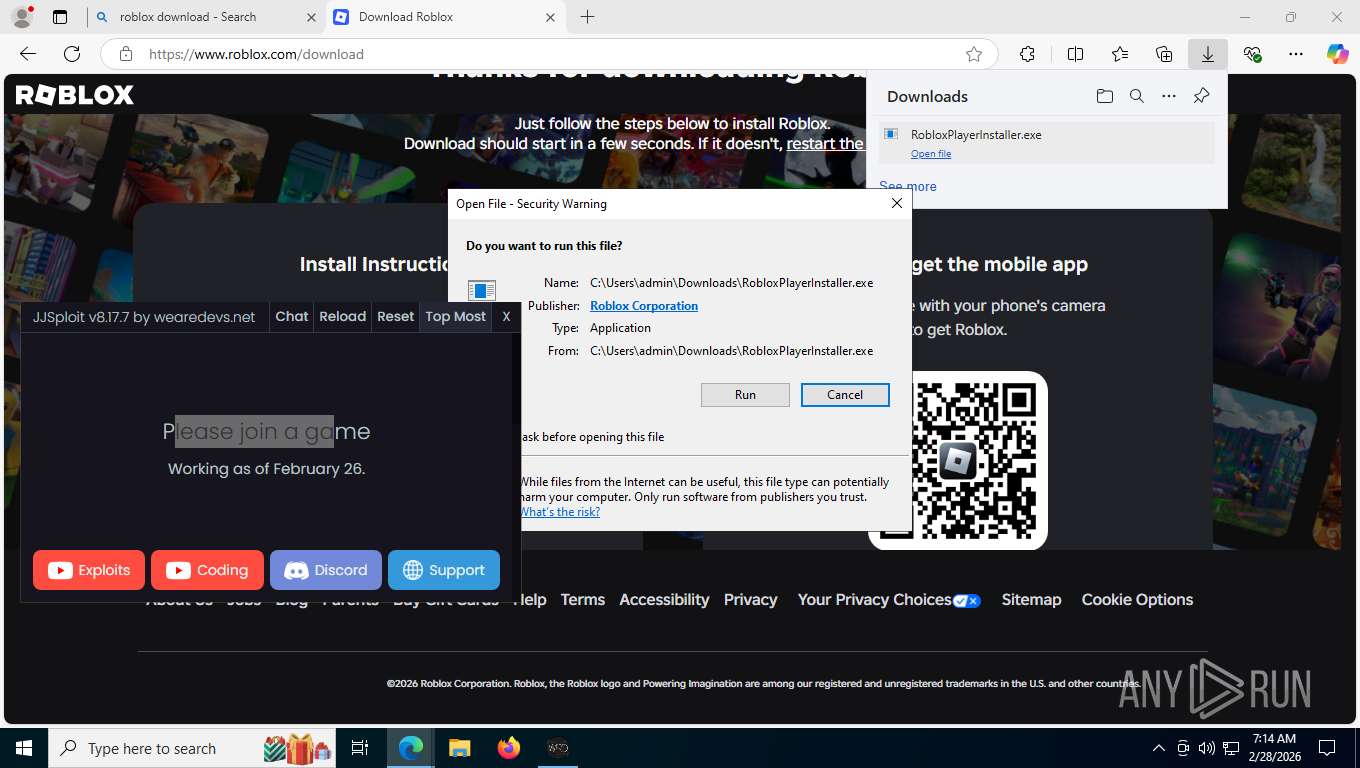
Task: View site information lock icon
Action: coord(125,54)
